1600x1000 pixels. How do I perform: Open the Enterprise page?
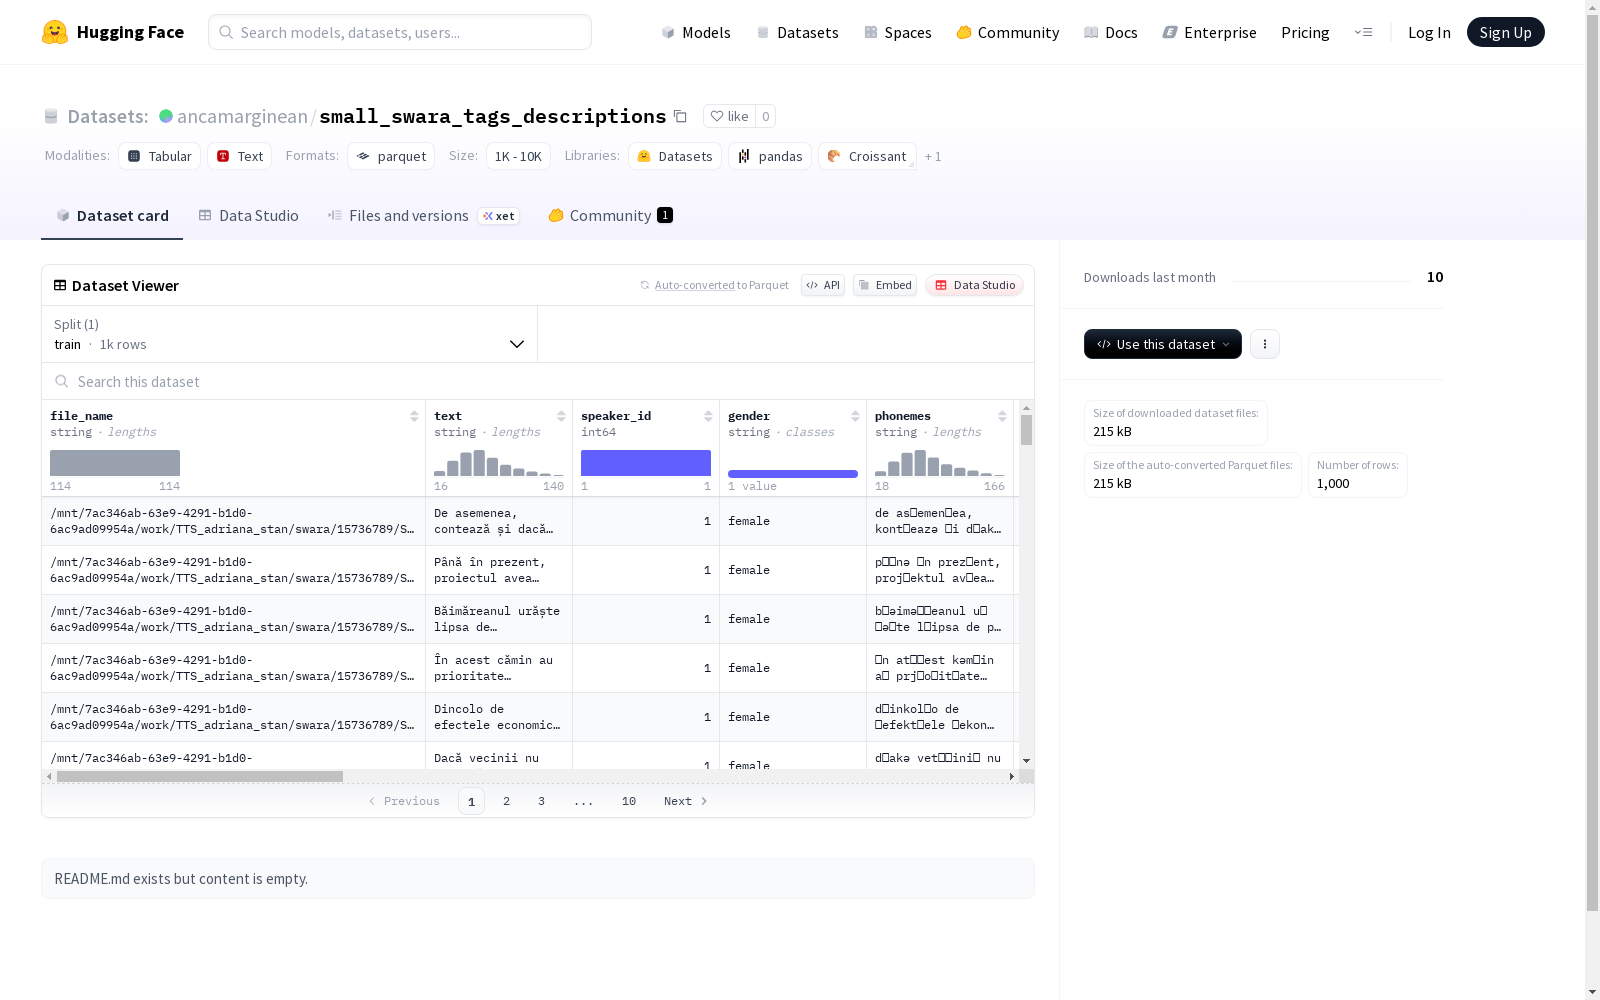[x=1210, y=32]
